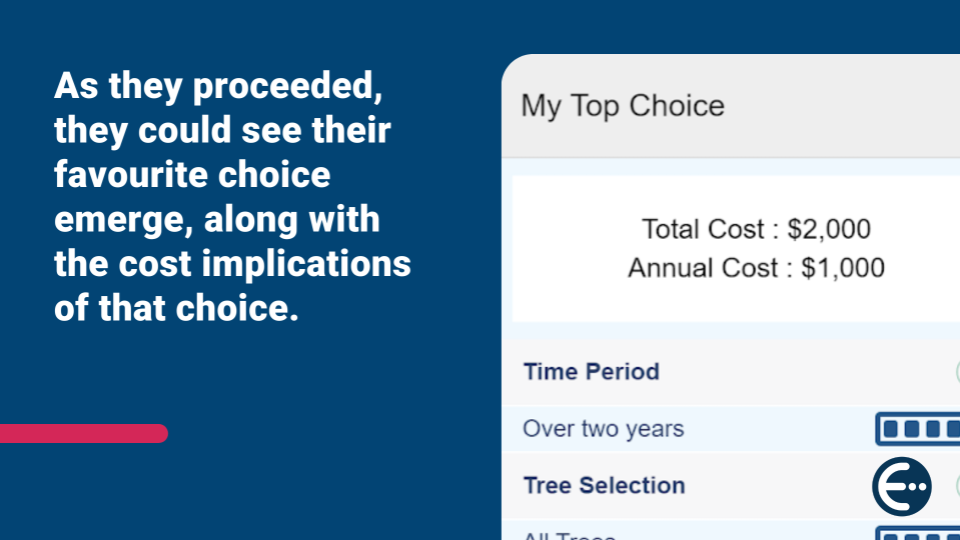Screen dimensions: 960x540
Task: Select the Over two years option row
Action: point(603,429)
